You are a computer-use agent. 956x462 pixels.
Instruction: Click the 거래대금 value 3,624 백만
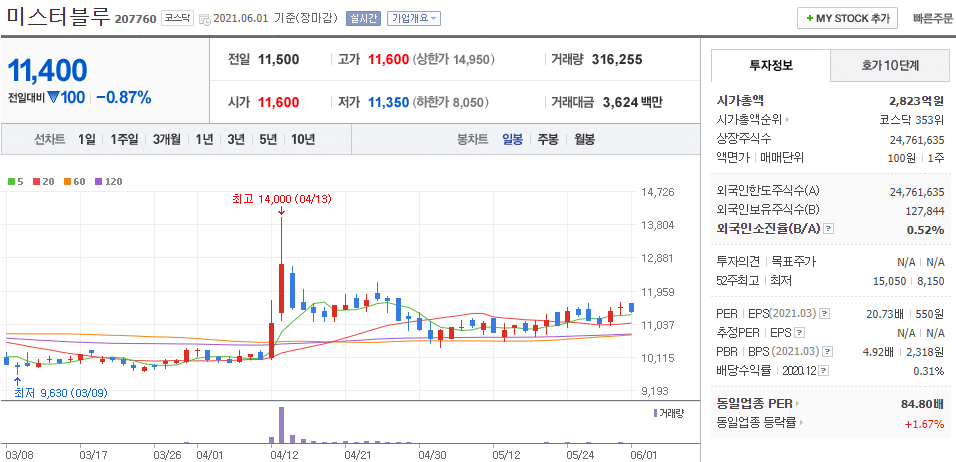coord(633,102)
